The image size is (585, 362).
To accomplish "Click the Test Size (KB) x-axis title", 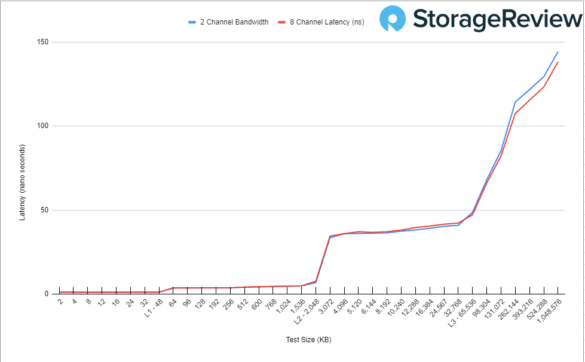I will click(x=309, y=340).
